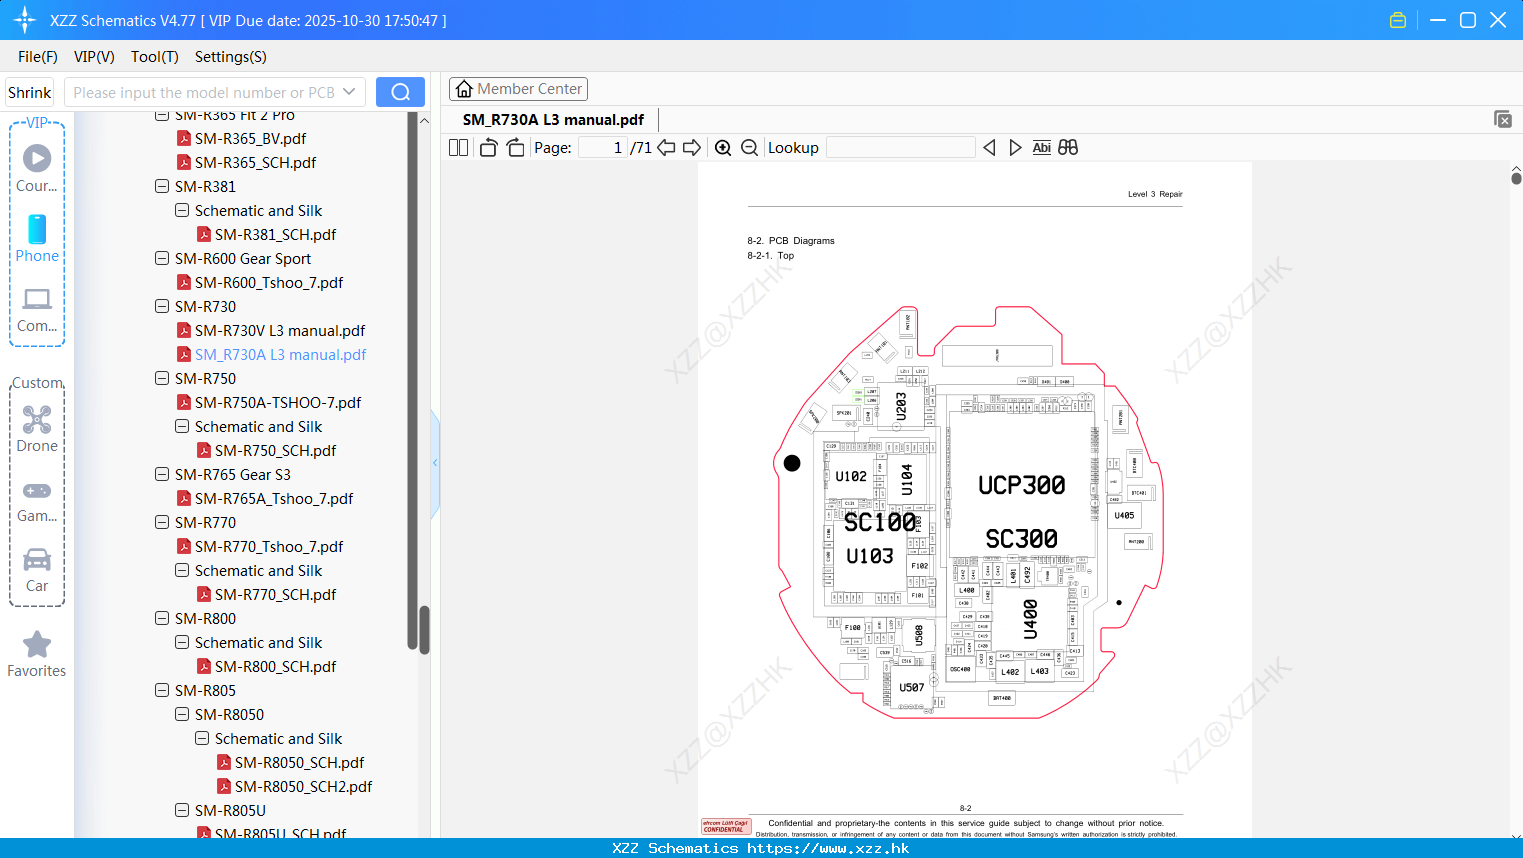This screenshot has width=1523, height=858.
Task: Collapse Schematic and Silk under SM-R381
Action: pos(182,210)
